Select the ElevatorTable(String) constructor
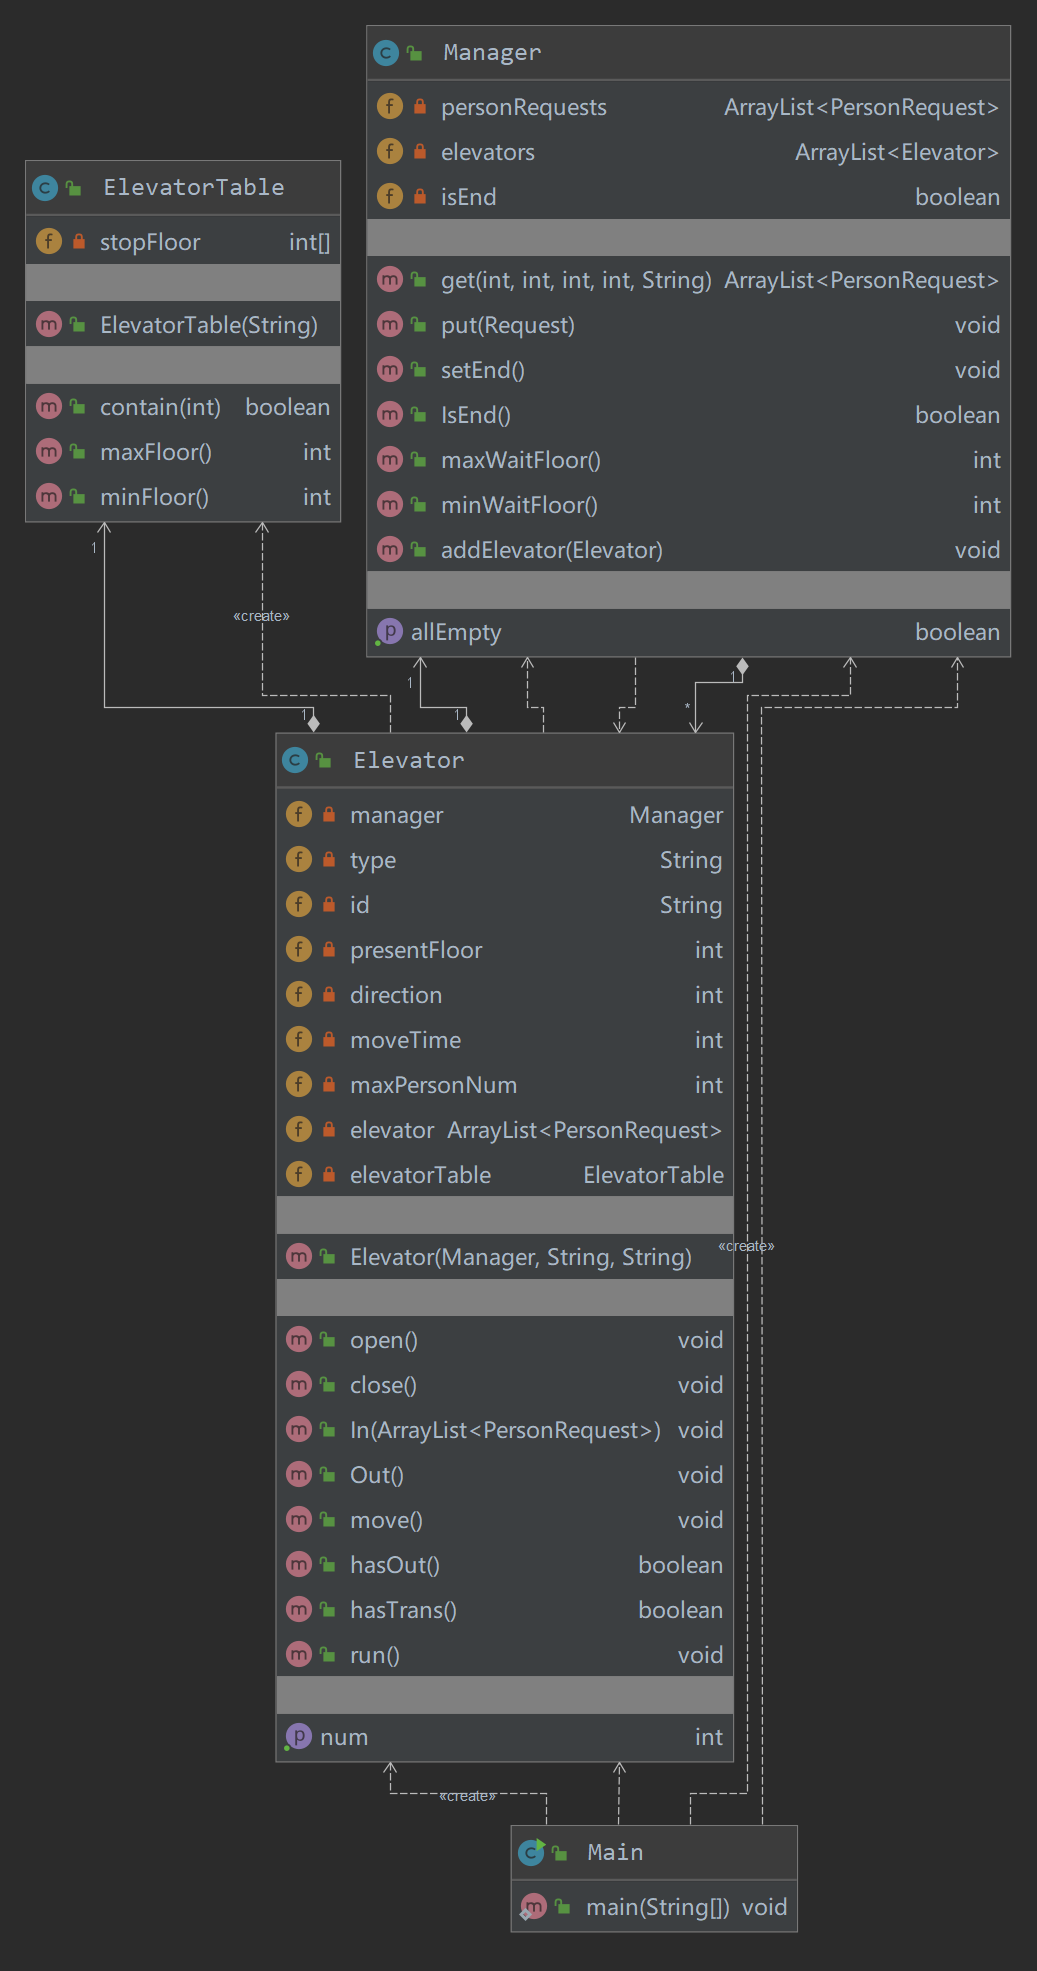This screenshot has height=1971, width=1037. tap(208, 325)
